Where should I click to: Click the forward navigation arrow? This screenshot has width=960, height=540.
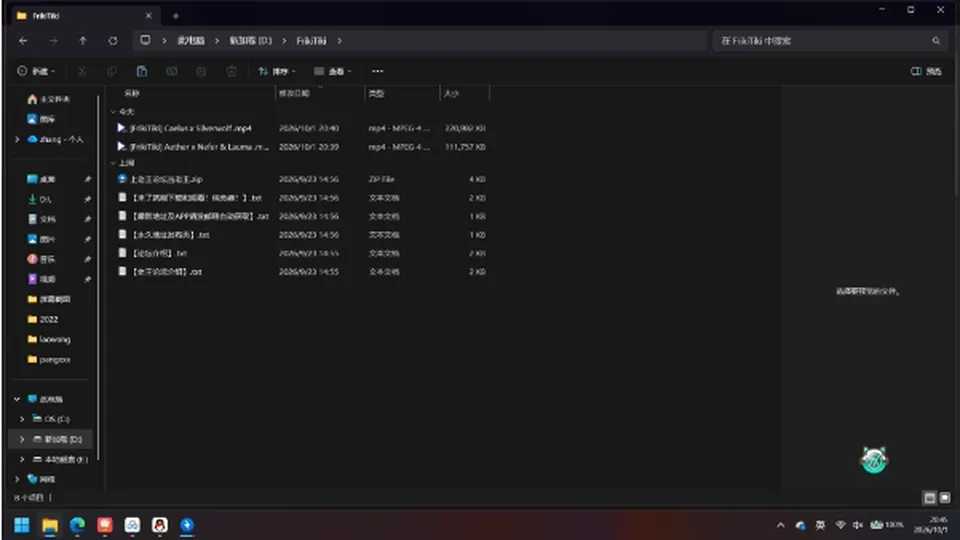coord(53,40)
